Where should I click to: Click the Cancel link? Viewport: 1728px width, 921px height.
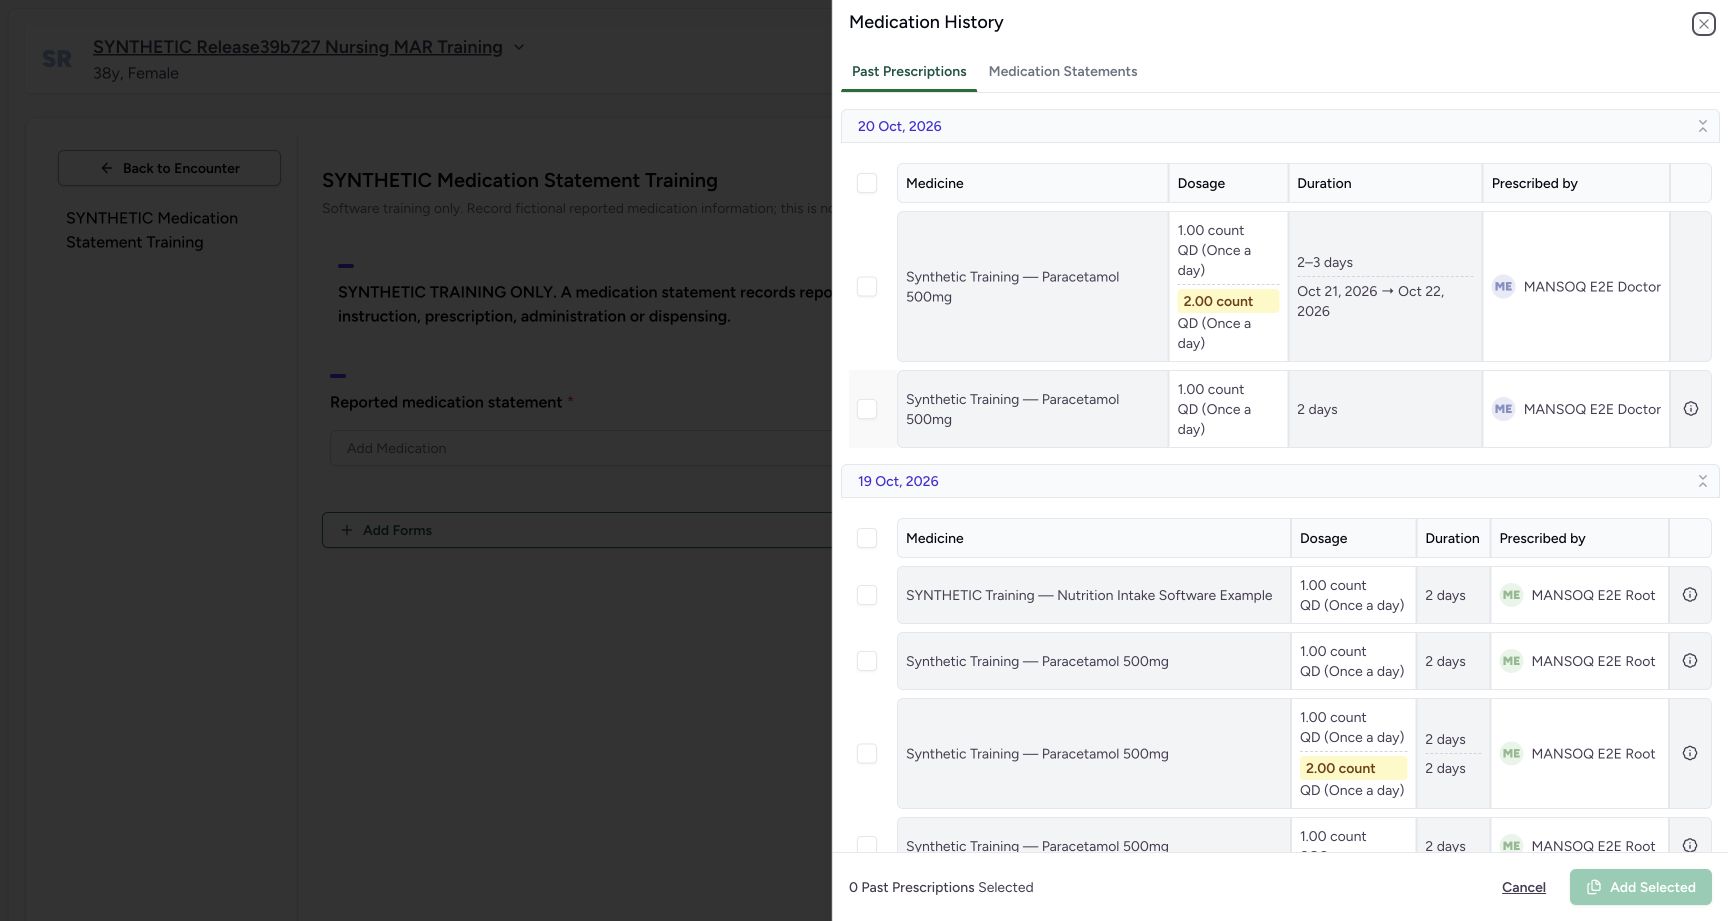tap(1524, 887)
